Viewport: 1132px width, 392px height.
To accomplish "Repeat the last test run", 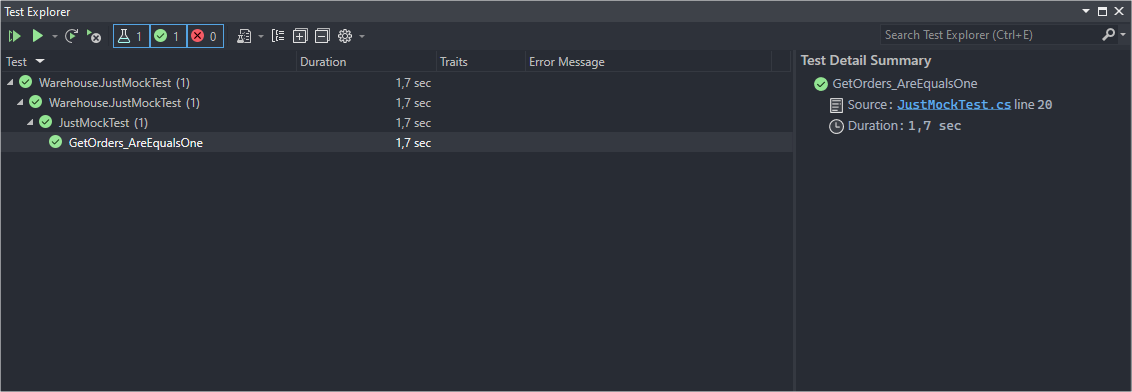I will tap(71, 35).
